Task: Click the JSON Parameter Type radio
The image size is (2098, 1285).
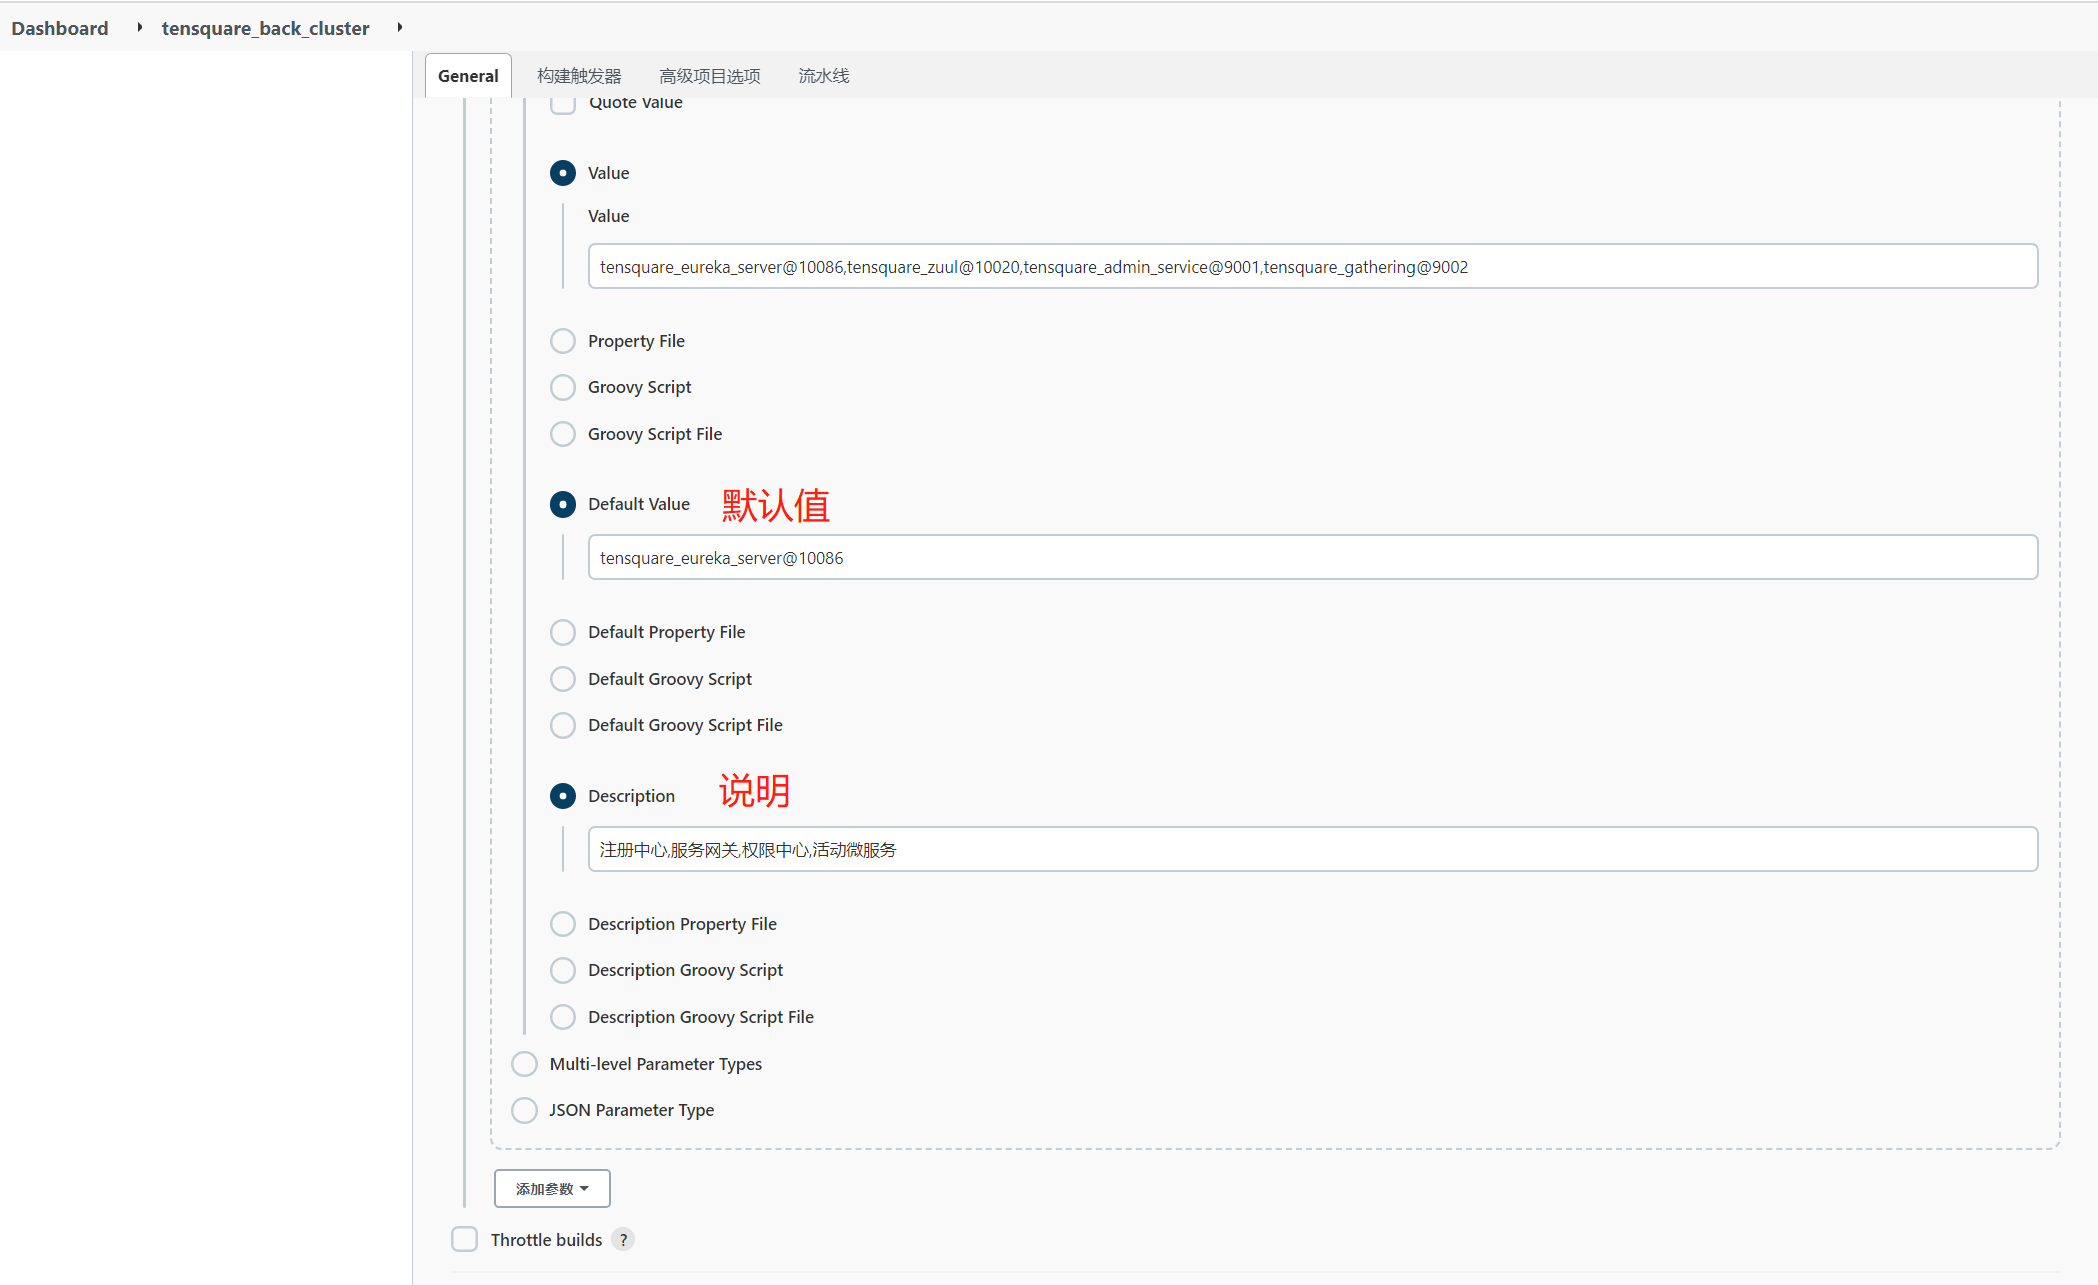Action: click(526, 1110)
